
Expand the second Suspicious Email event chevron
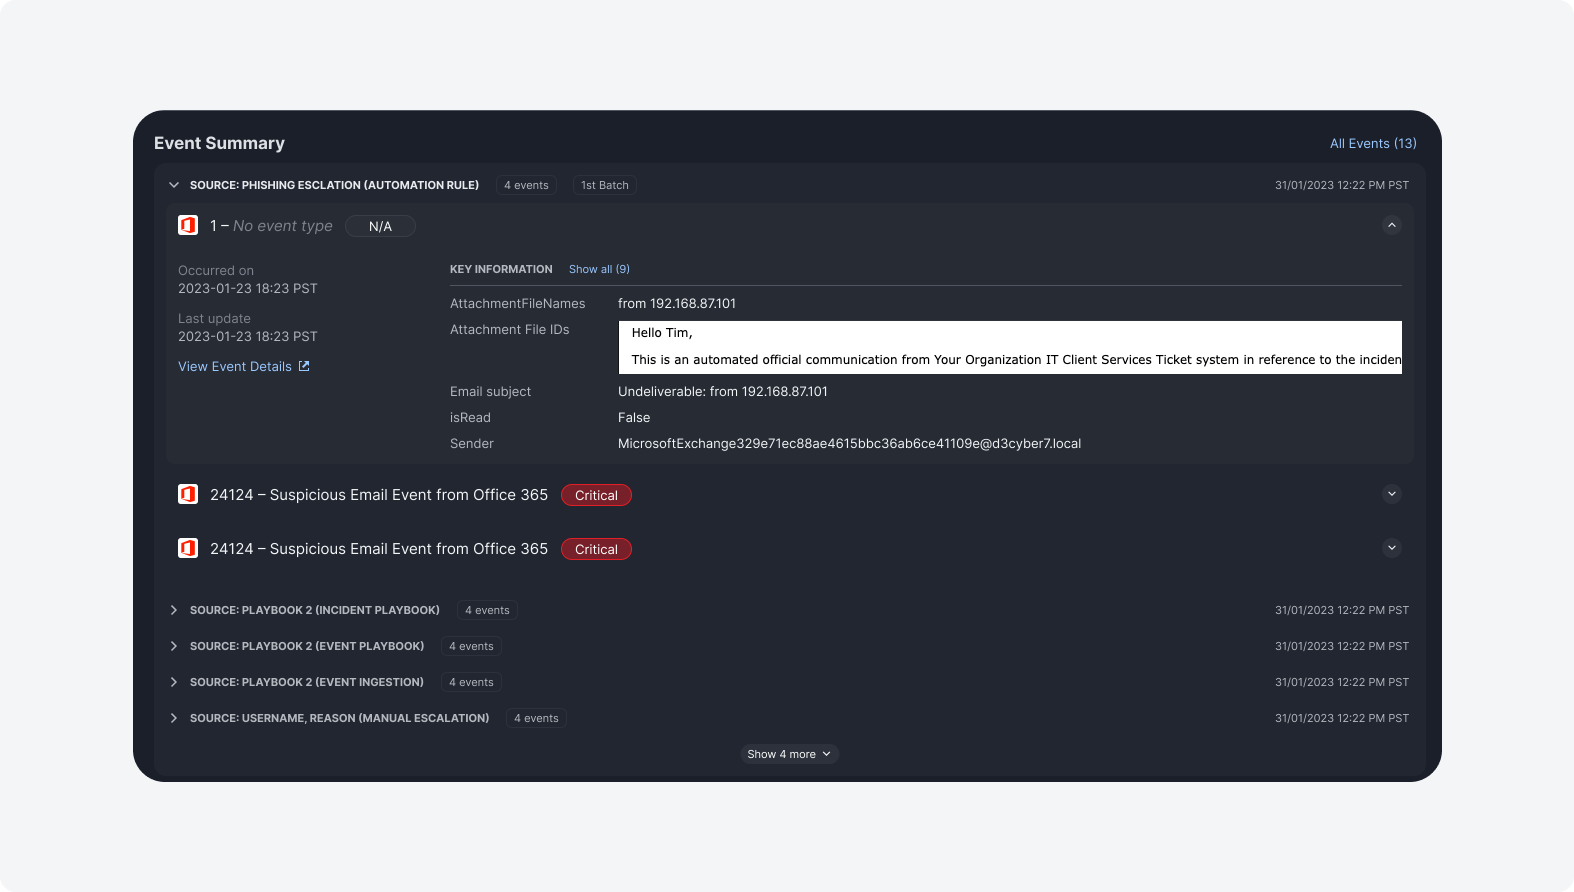tap(1391, 548)
